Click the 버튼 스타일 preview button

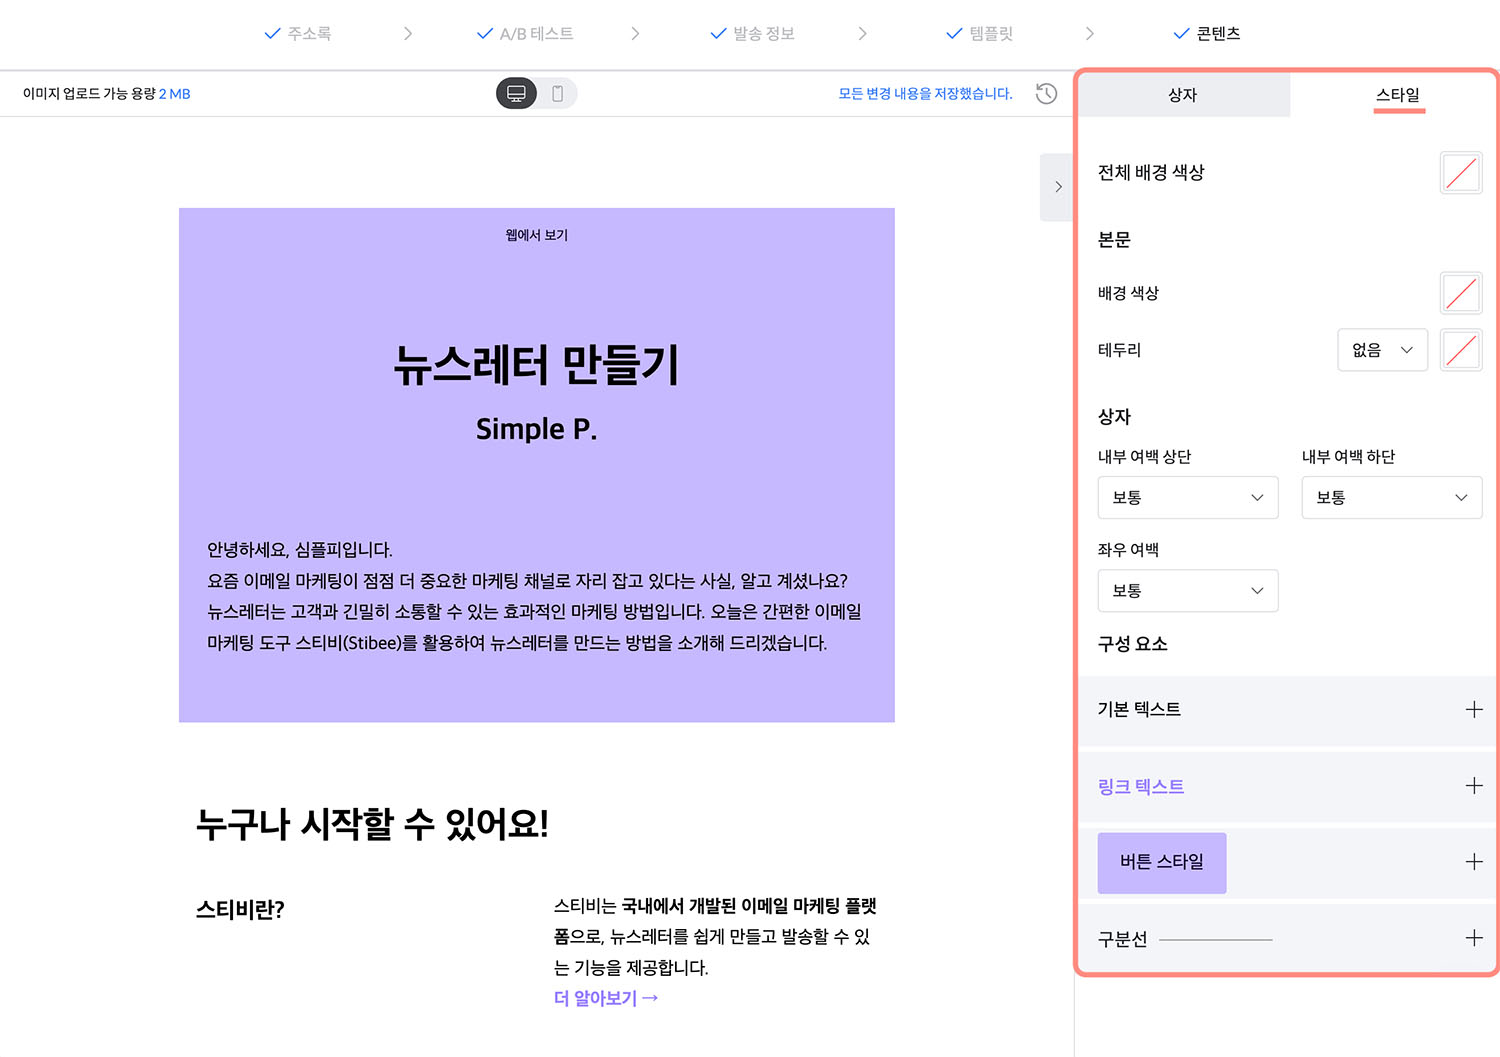[1162, 862]
